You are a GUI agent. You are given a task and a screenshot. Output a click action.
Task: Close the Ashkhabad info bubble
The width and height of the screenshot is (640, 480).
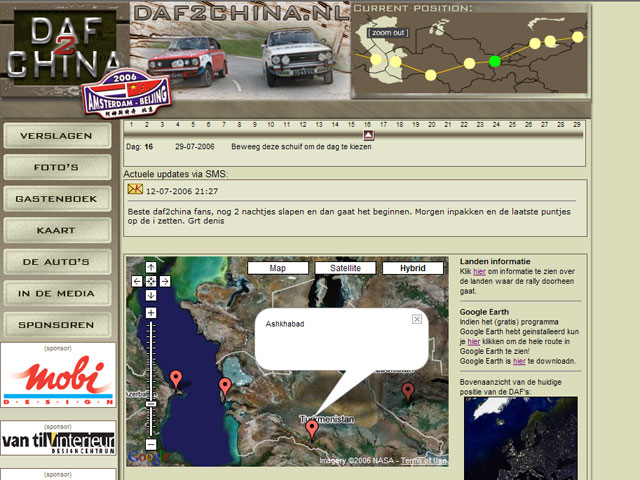point(417,318)
